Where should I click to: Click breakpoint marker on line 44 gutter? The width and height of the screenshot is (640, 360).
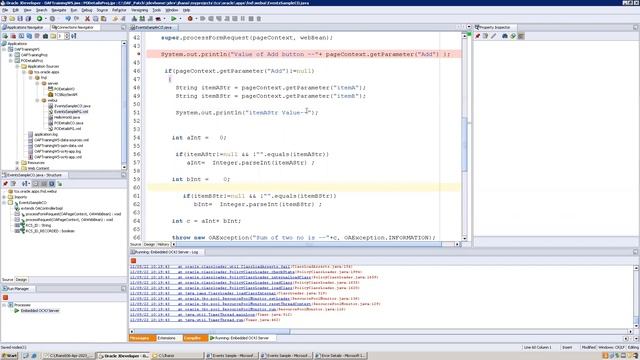(x=138, y=54)
